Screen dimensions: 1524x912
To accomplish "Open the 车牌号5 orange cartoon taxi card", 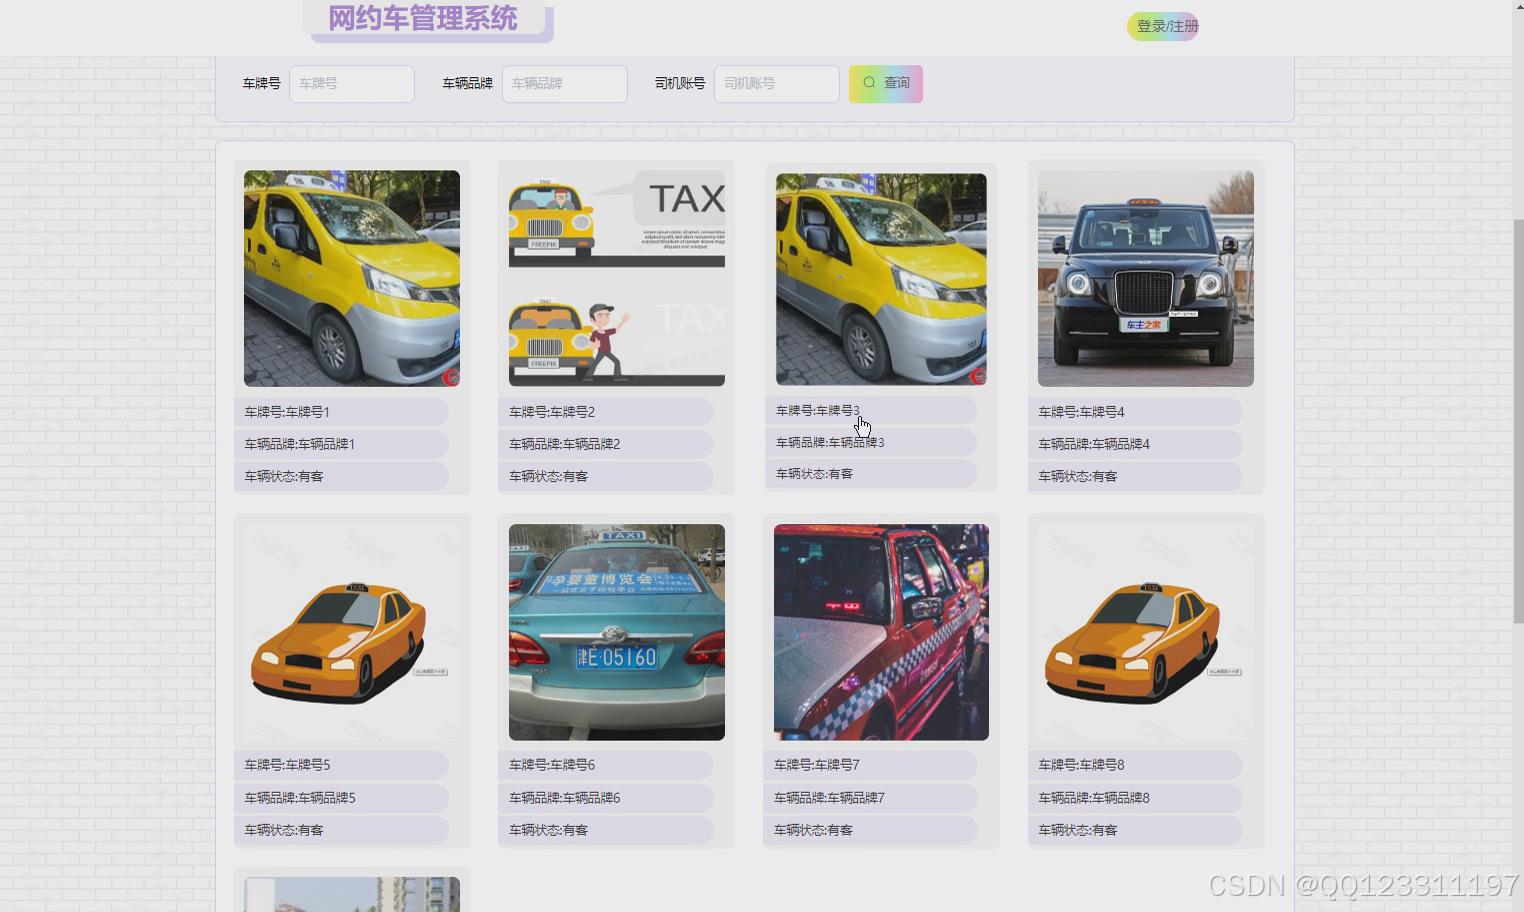I will (x=351, y=631).
